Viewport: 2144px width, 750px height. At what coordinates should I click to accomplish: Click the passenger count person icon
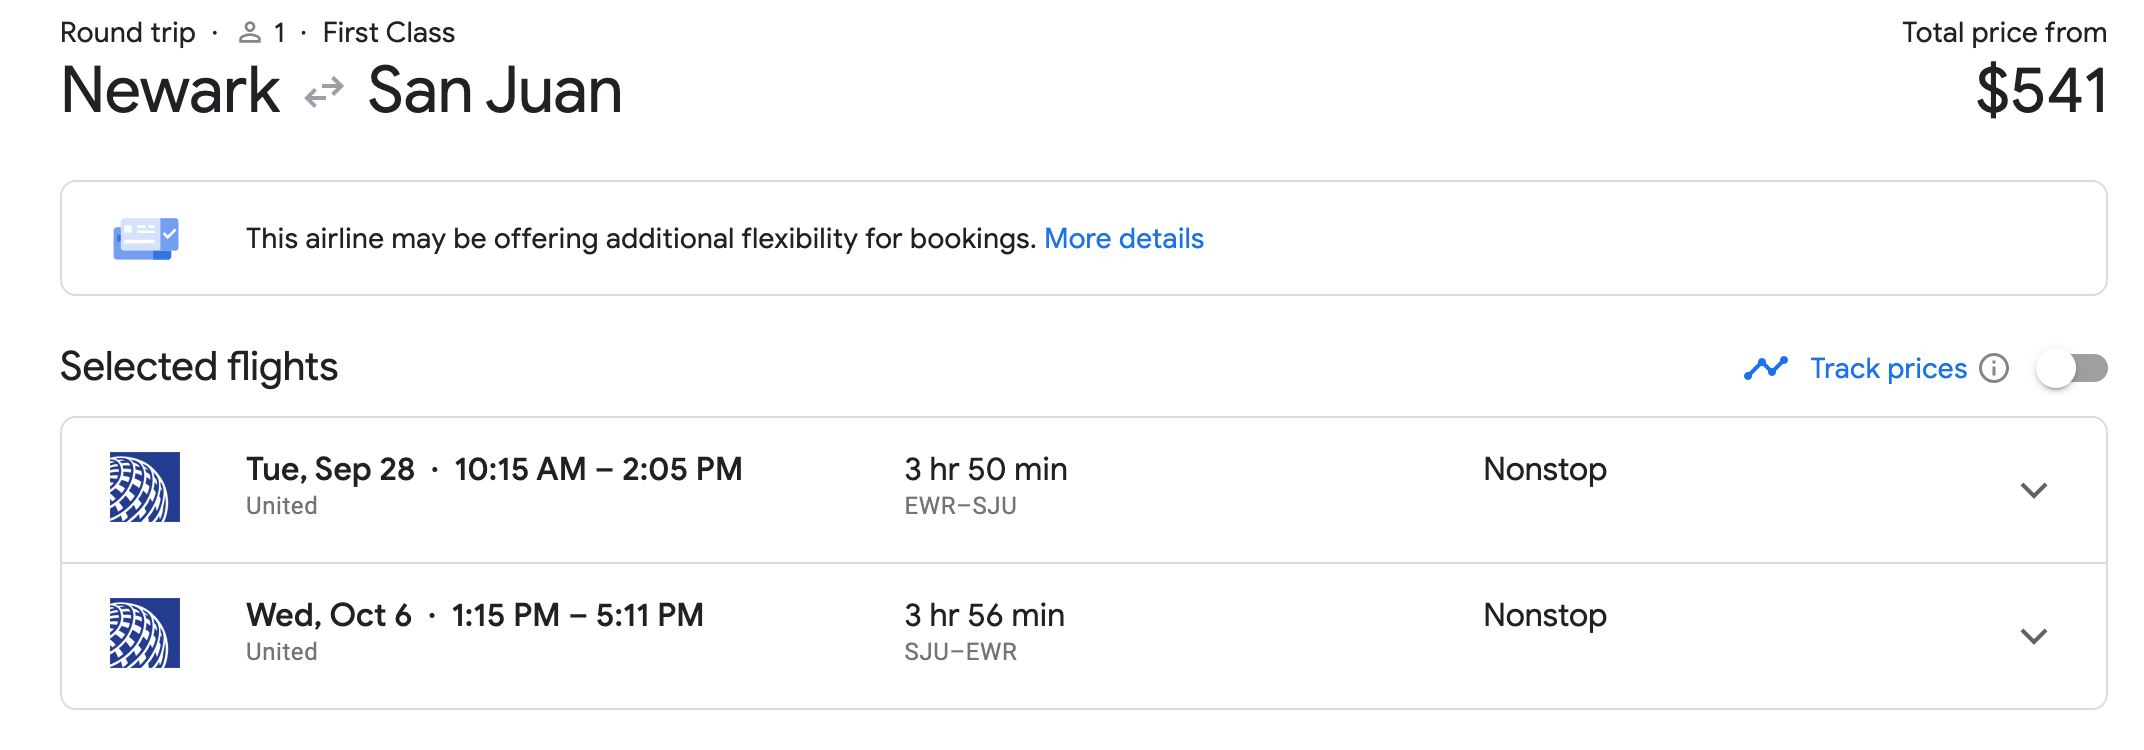coord(250,33)
